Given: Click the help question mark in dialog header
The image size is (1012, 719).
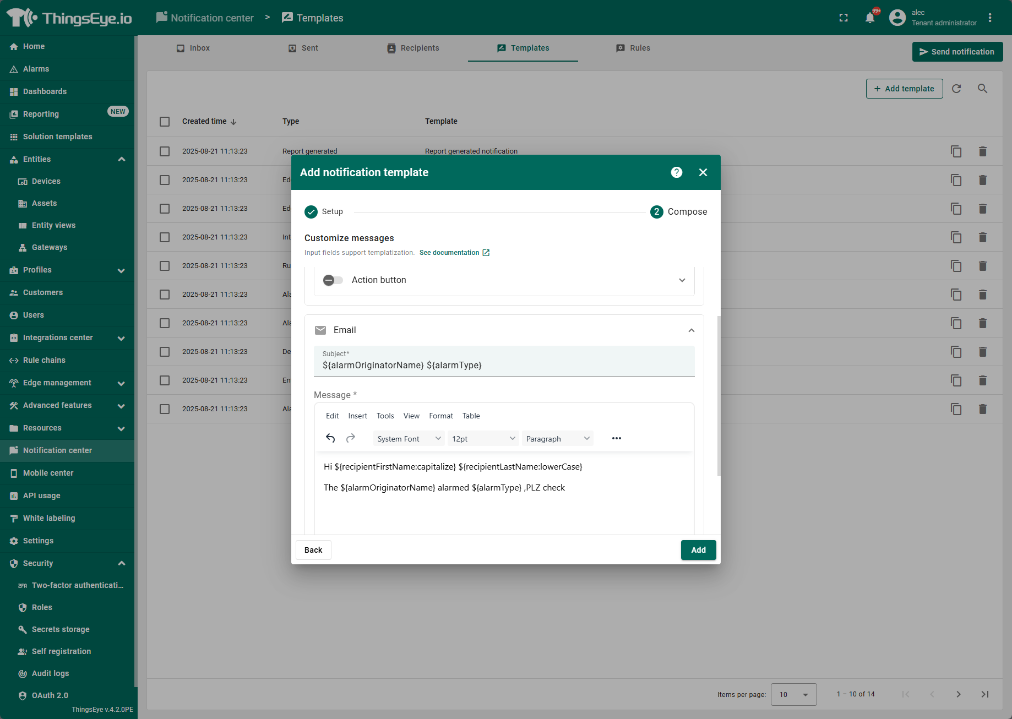Looking at the screenshot, I should [676, 172].
